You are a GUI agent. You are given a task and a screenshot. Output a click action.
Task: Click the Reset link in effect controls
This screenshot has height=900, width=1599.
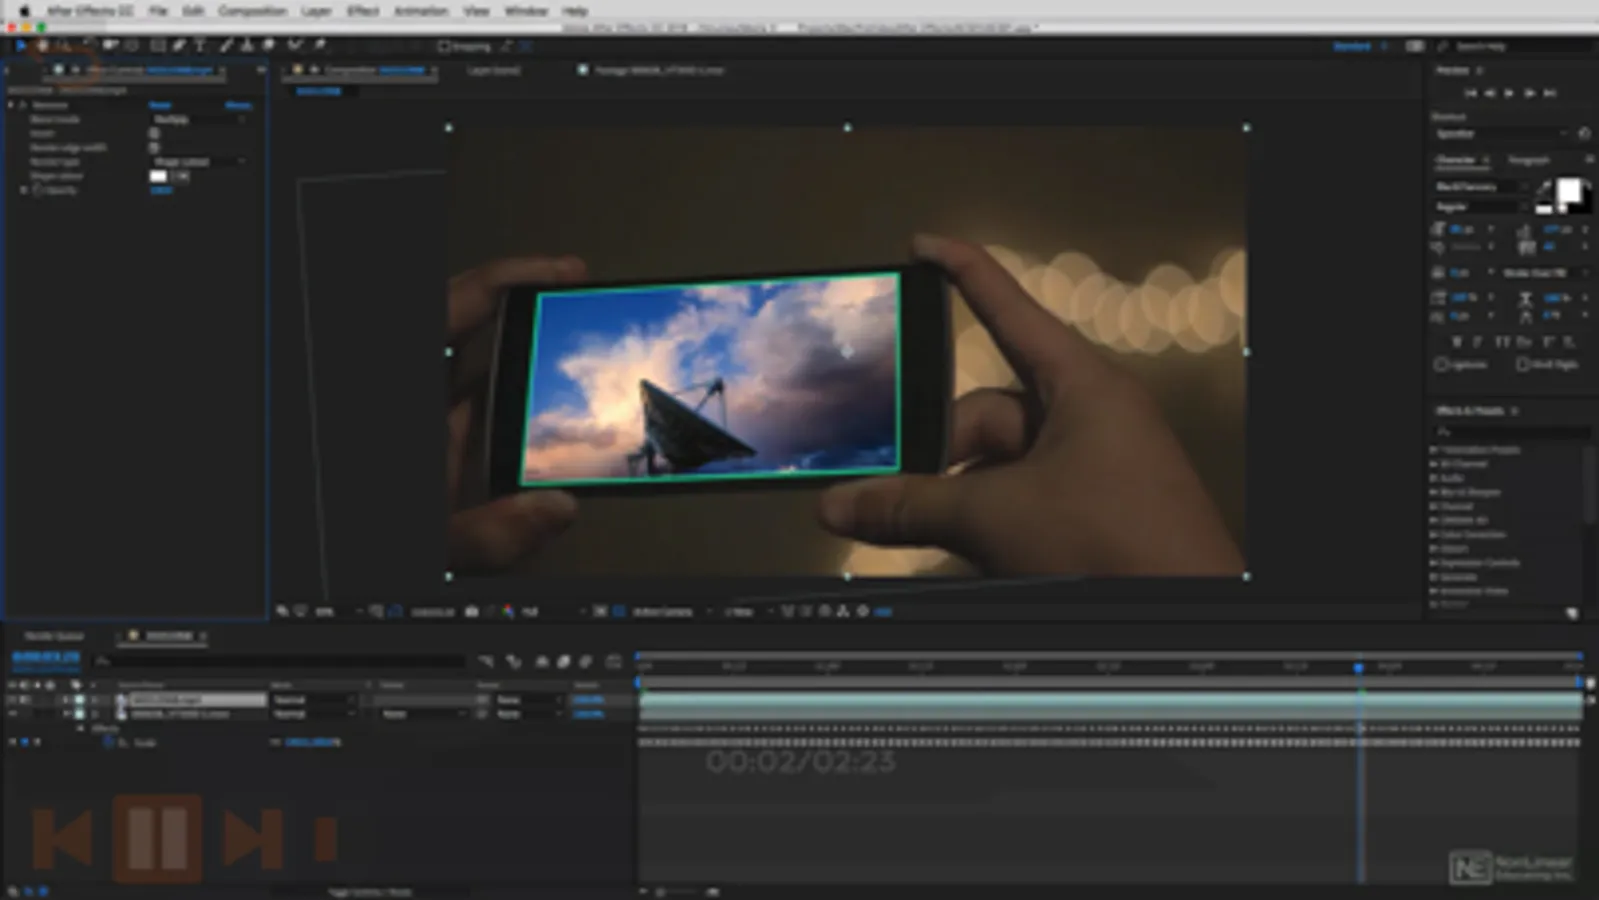[160, 105]
